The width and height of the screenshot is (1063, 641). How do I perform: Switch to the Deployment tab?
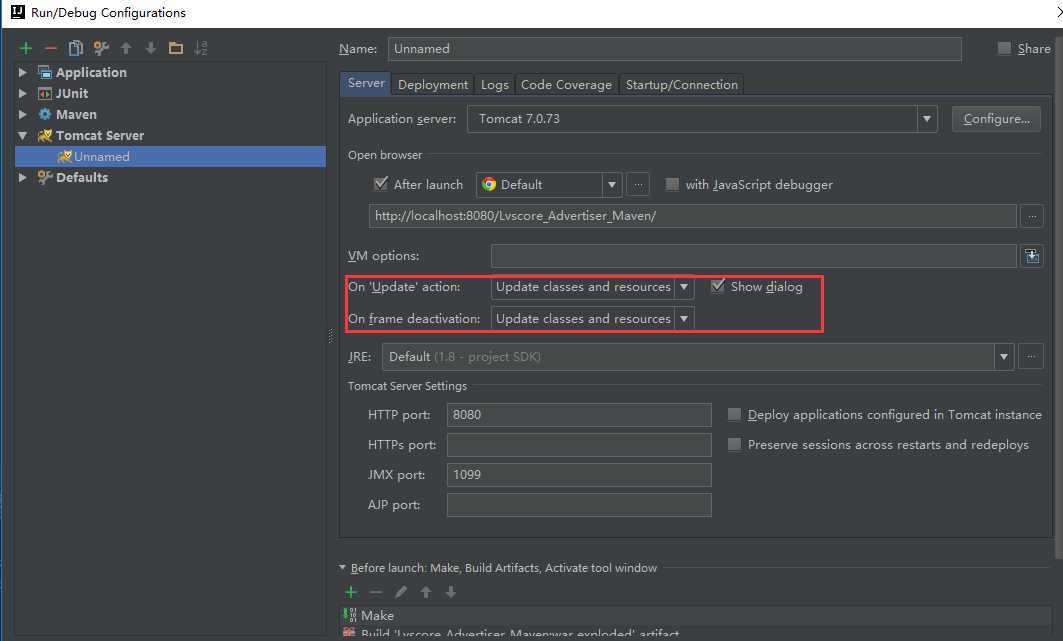(x=433, y=85)
